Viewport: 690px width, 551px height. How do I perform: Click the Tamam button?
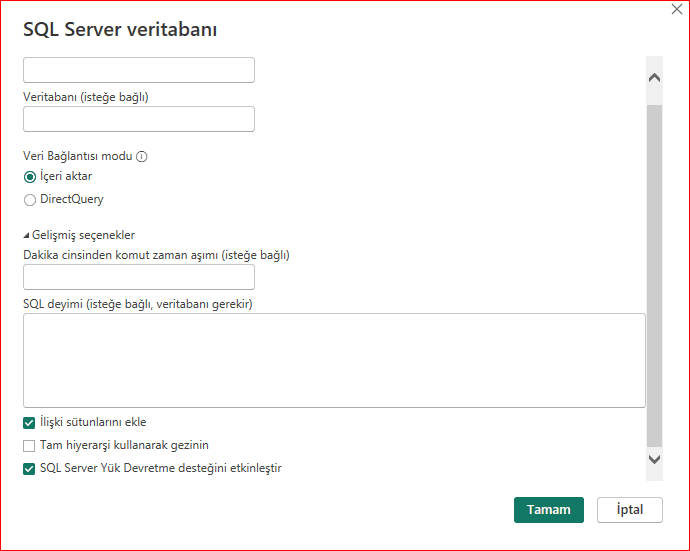coord(548,509)
